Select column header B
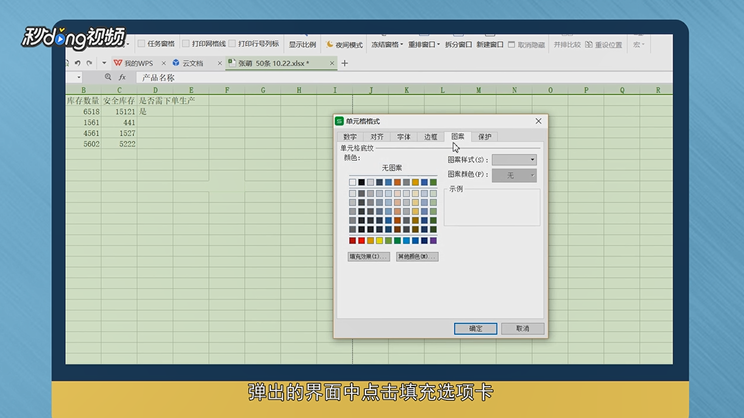Screen dimensions: 744x418 point(84,90)
